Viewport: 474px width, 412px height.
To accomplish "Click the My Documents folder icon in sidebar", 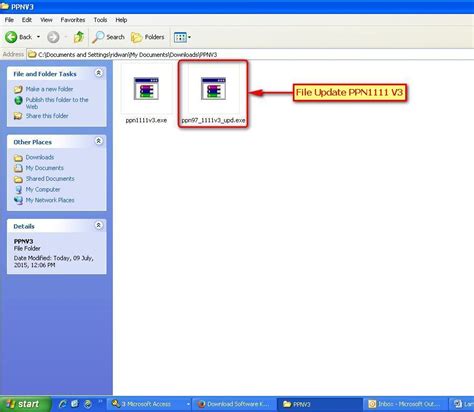I will [x=18, y=168].
